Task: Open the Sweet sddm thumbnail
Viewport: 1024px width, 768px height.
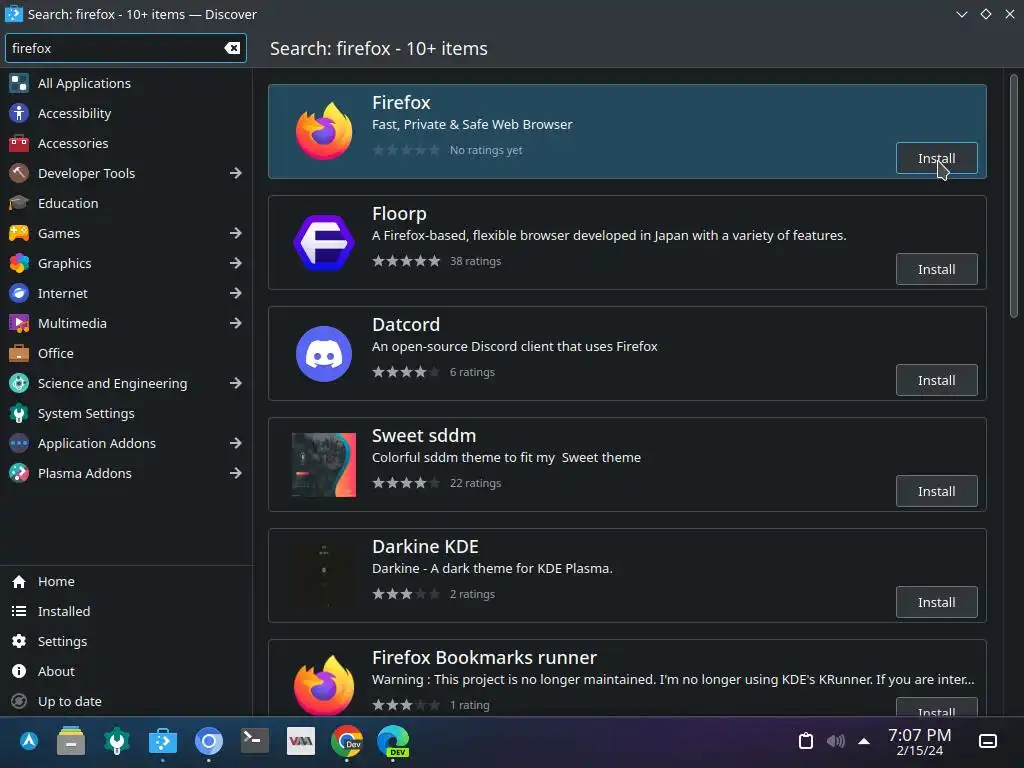Action: tap(324, 464)
